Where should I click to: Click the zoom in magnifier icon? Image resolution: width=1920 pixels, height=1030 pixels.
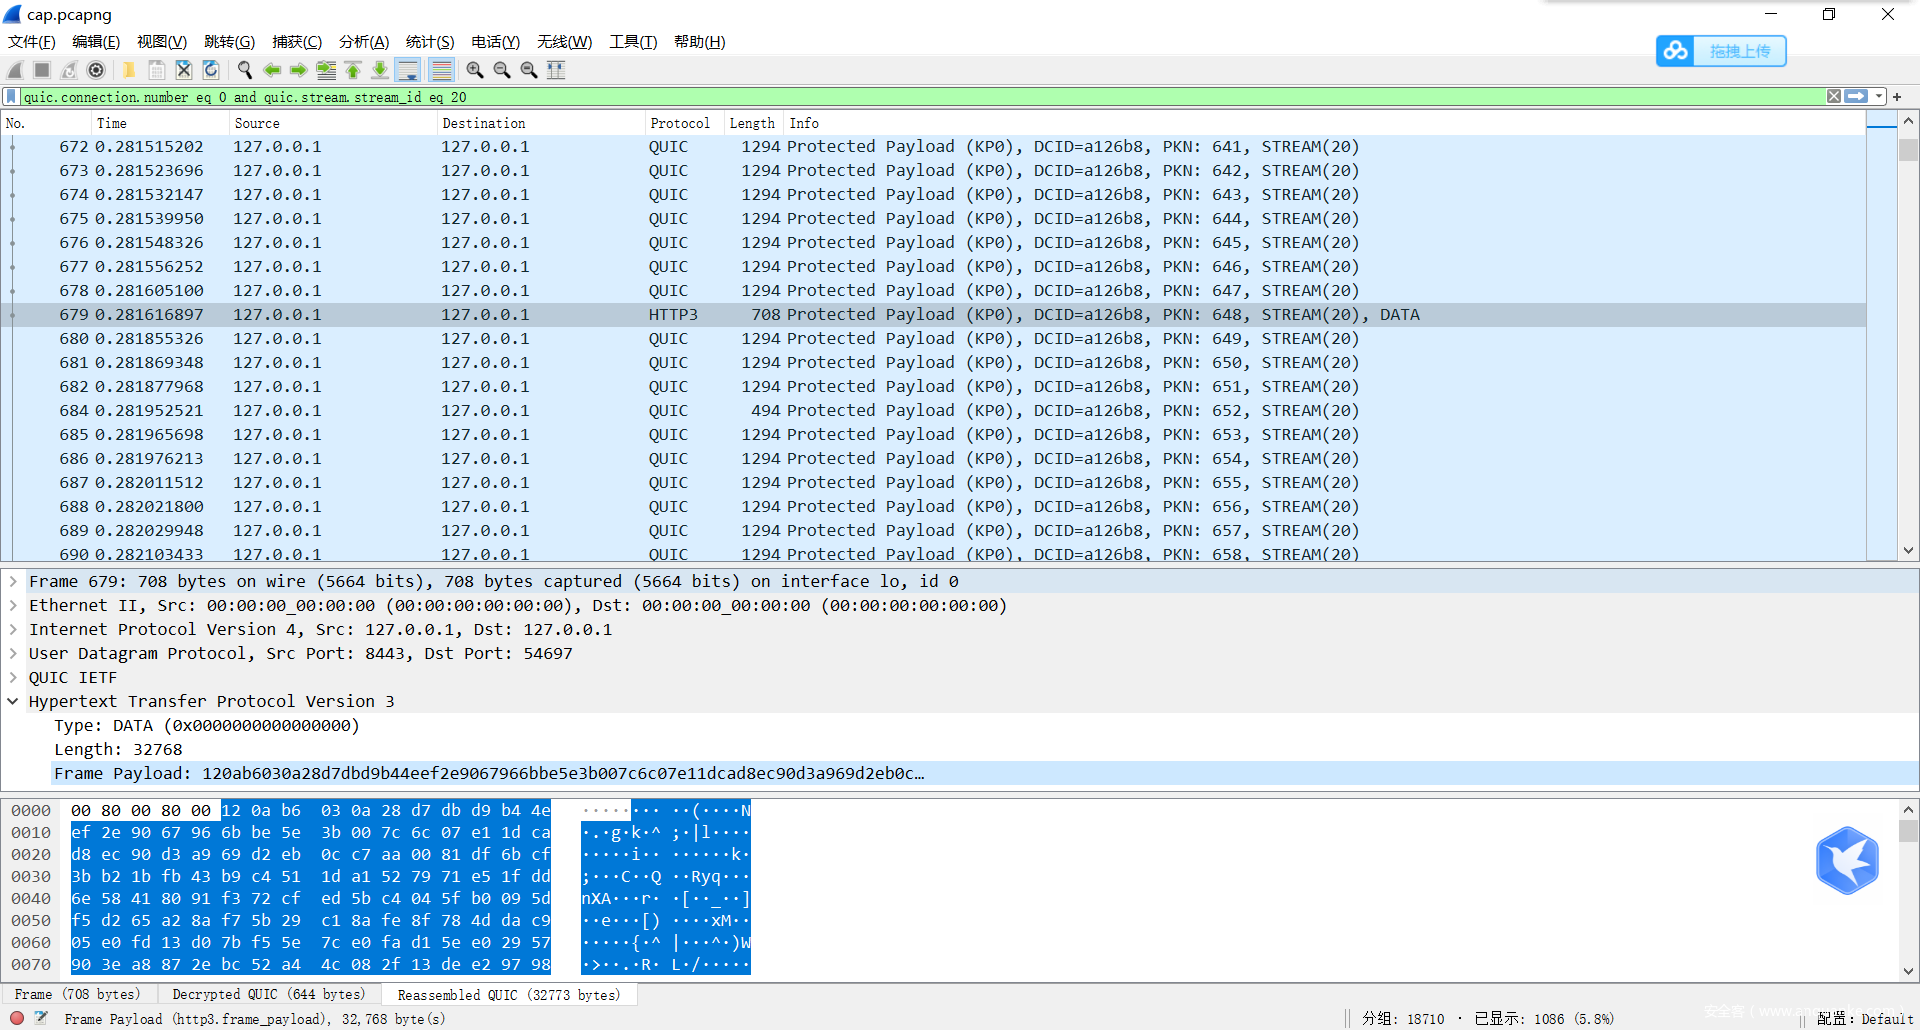tap(475, 70)
